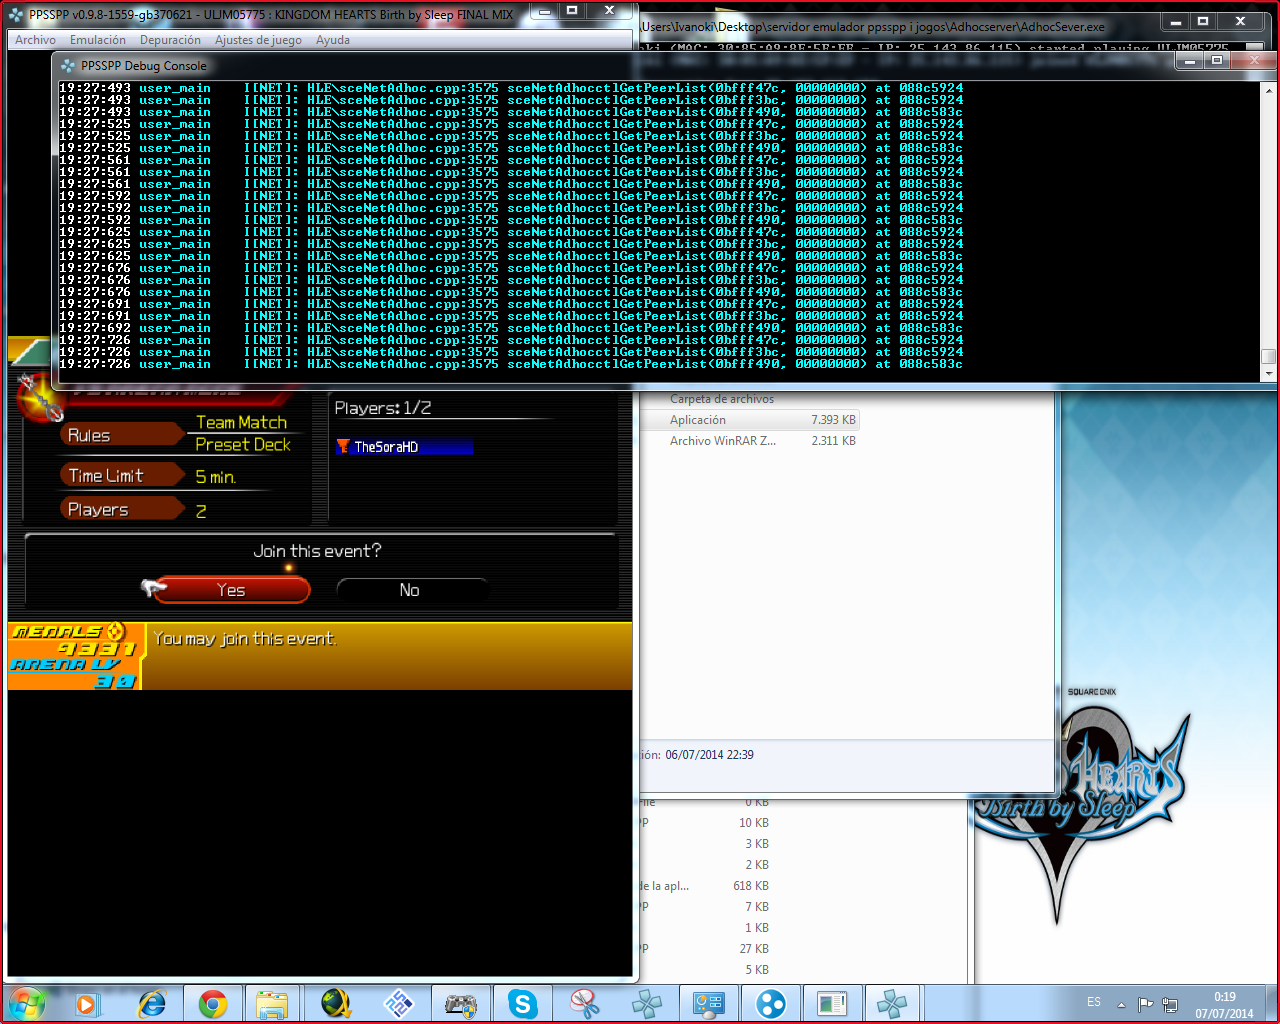Open the Emulación menu

pyautogui.click(x=98, y=40)
